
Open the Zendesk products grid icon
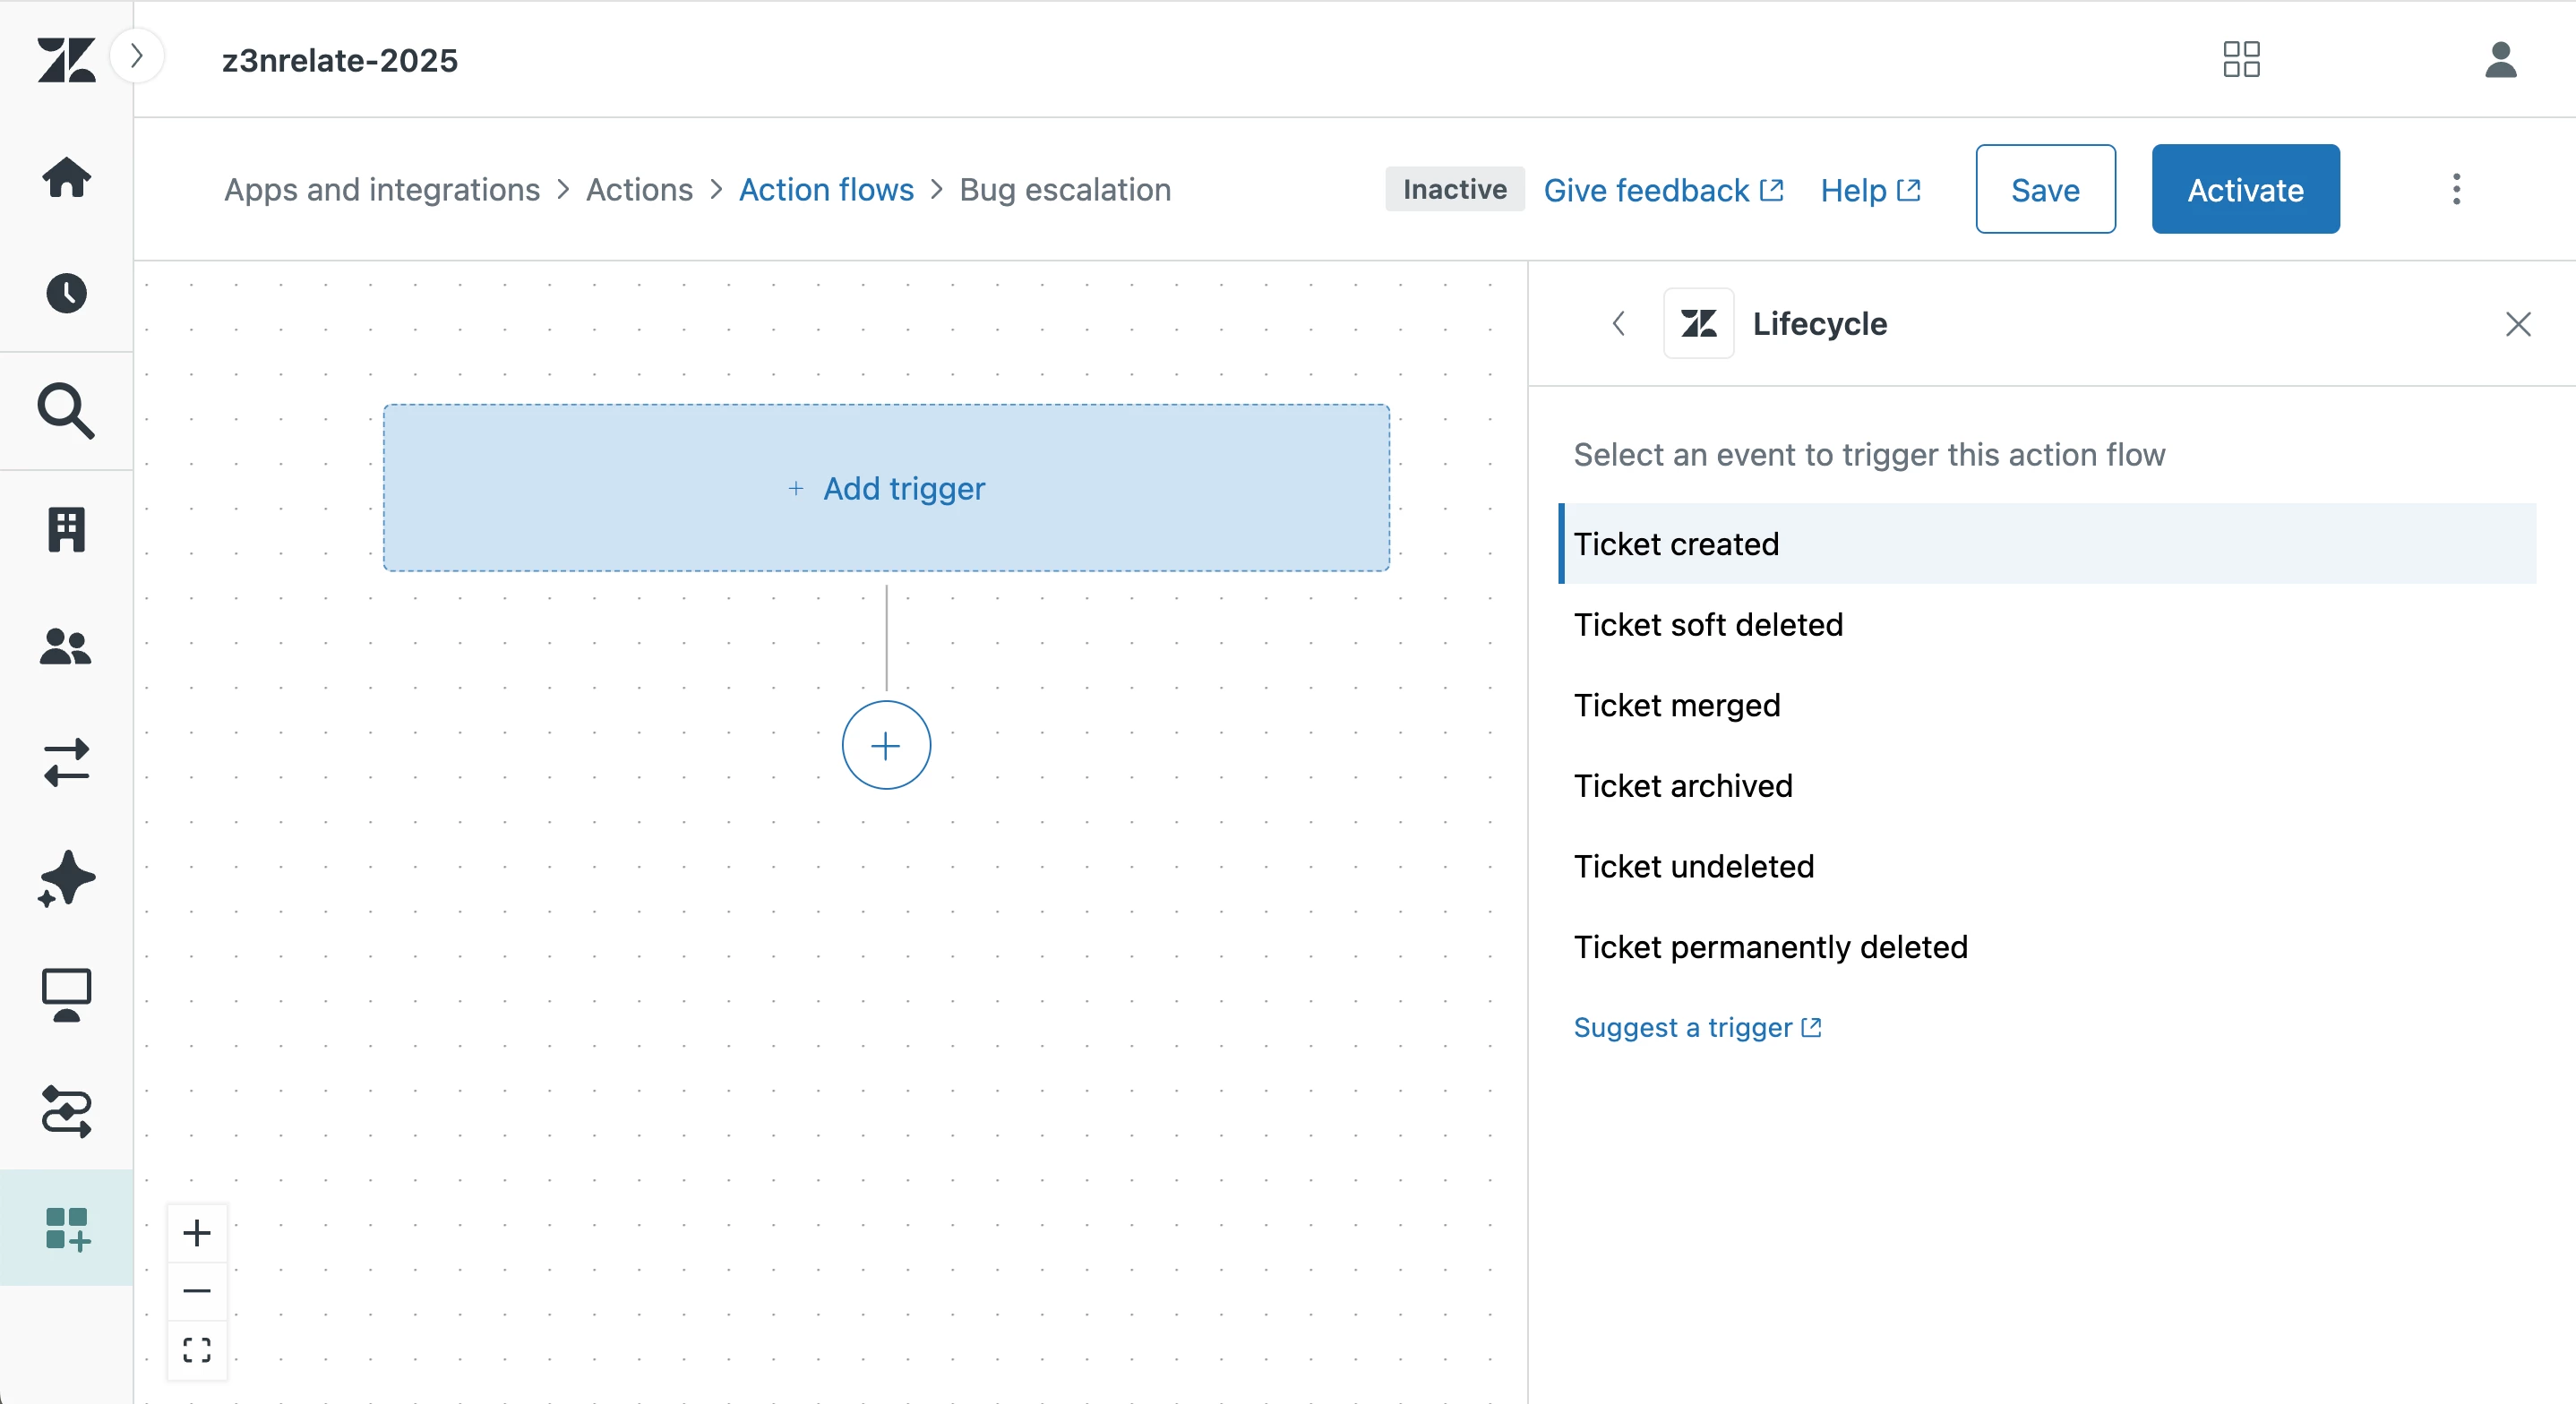[x=2241, y=59]
